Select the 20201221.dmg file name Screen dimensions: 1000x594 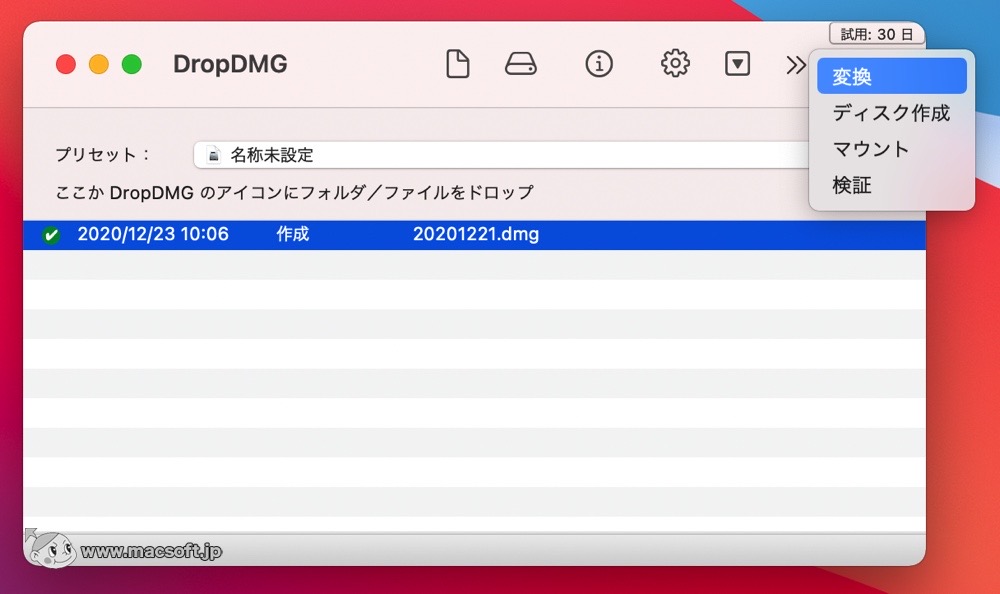(x=476, y=234)
